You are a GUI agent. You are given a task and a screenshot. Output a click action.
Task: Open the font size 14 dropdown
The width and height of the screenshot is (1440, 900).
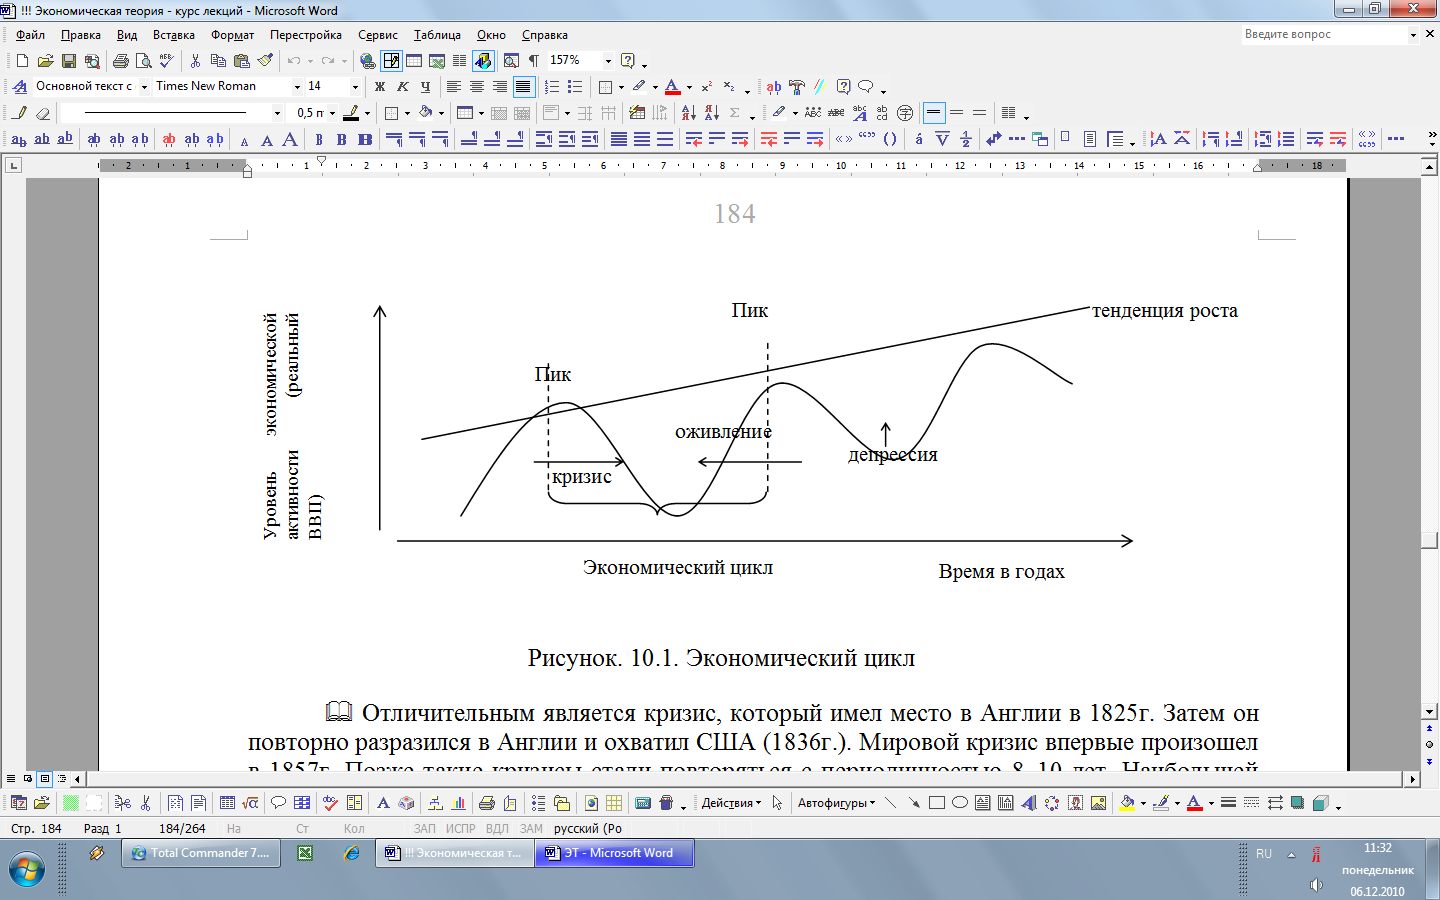tap(354, 87)
